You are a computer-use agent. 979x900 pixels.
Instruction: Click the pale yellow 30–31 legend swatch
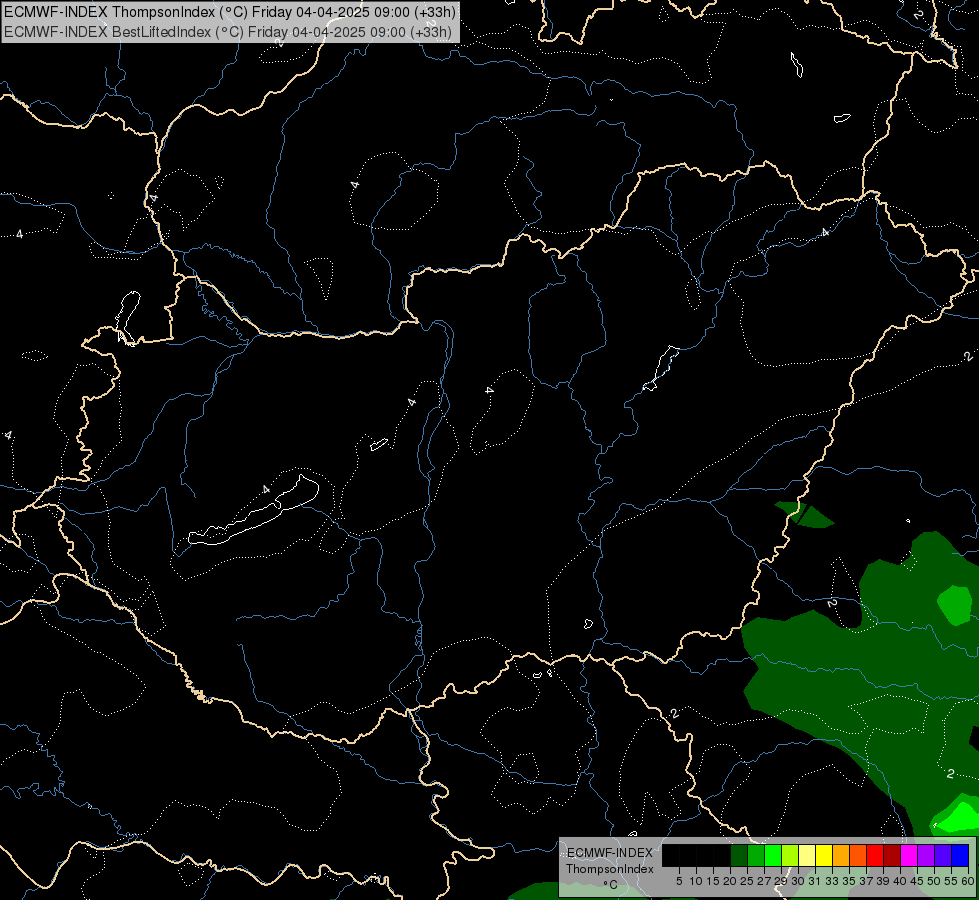click(x=807, y=855)
